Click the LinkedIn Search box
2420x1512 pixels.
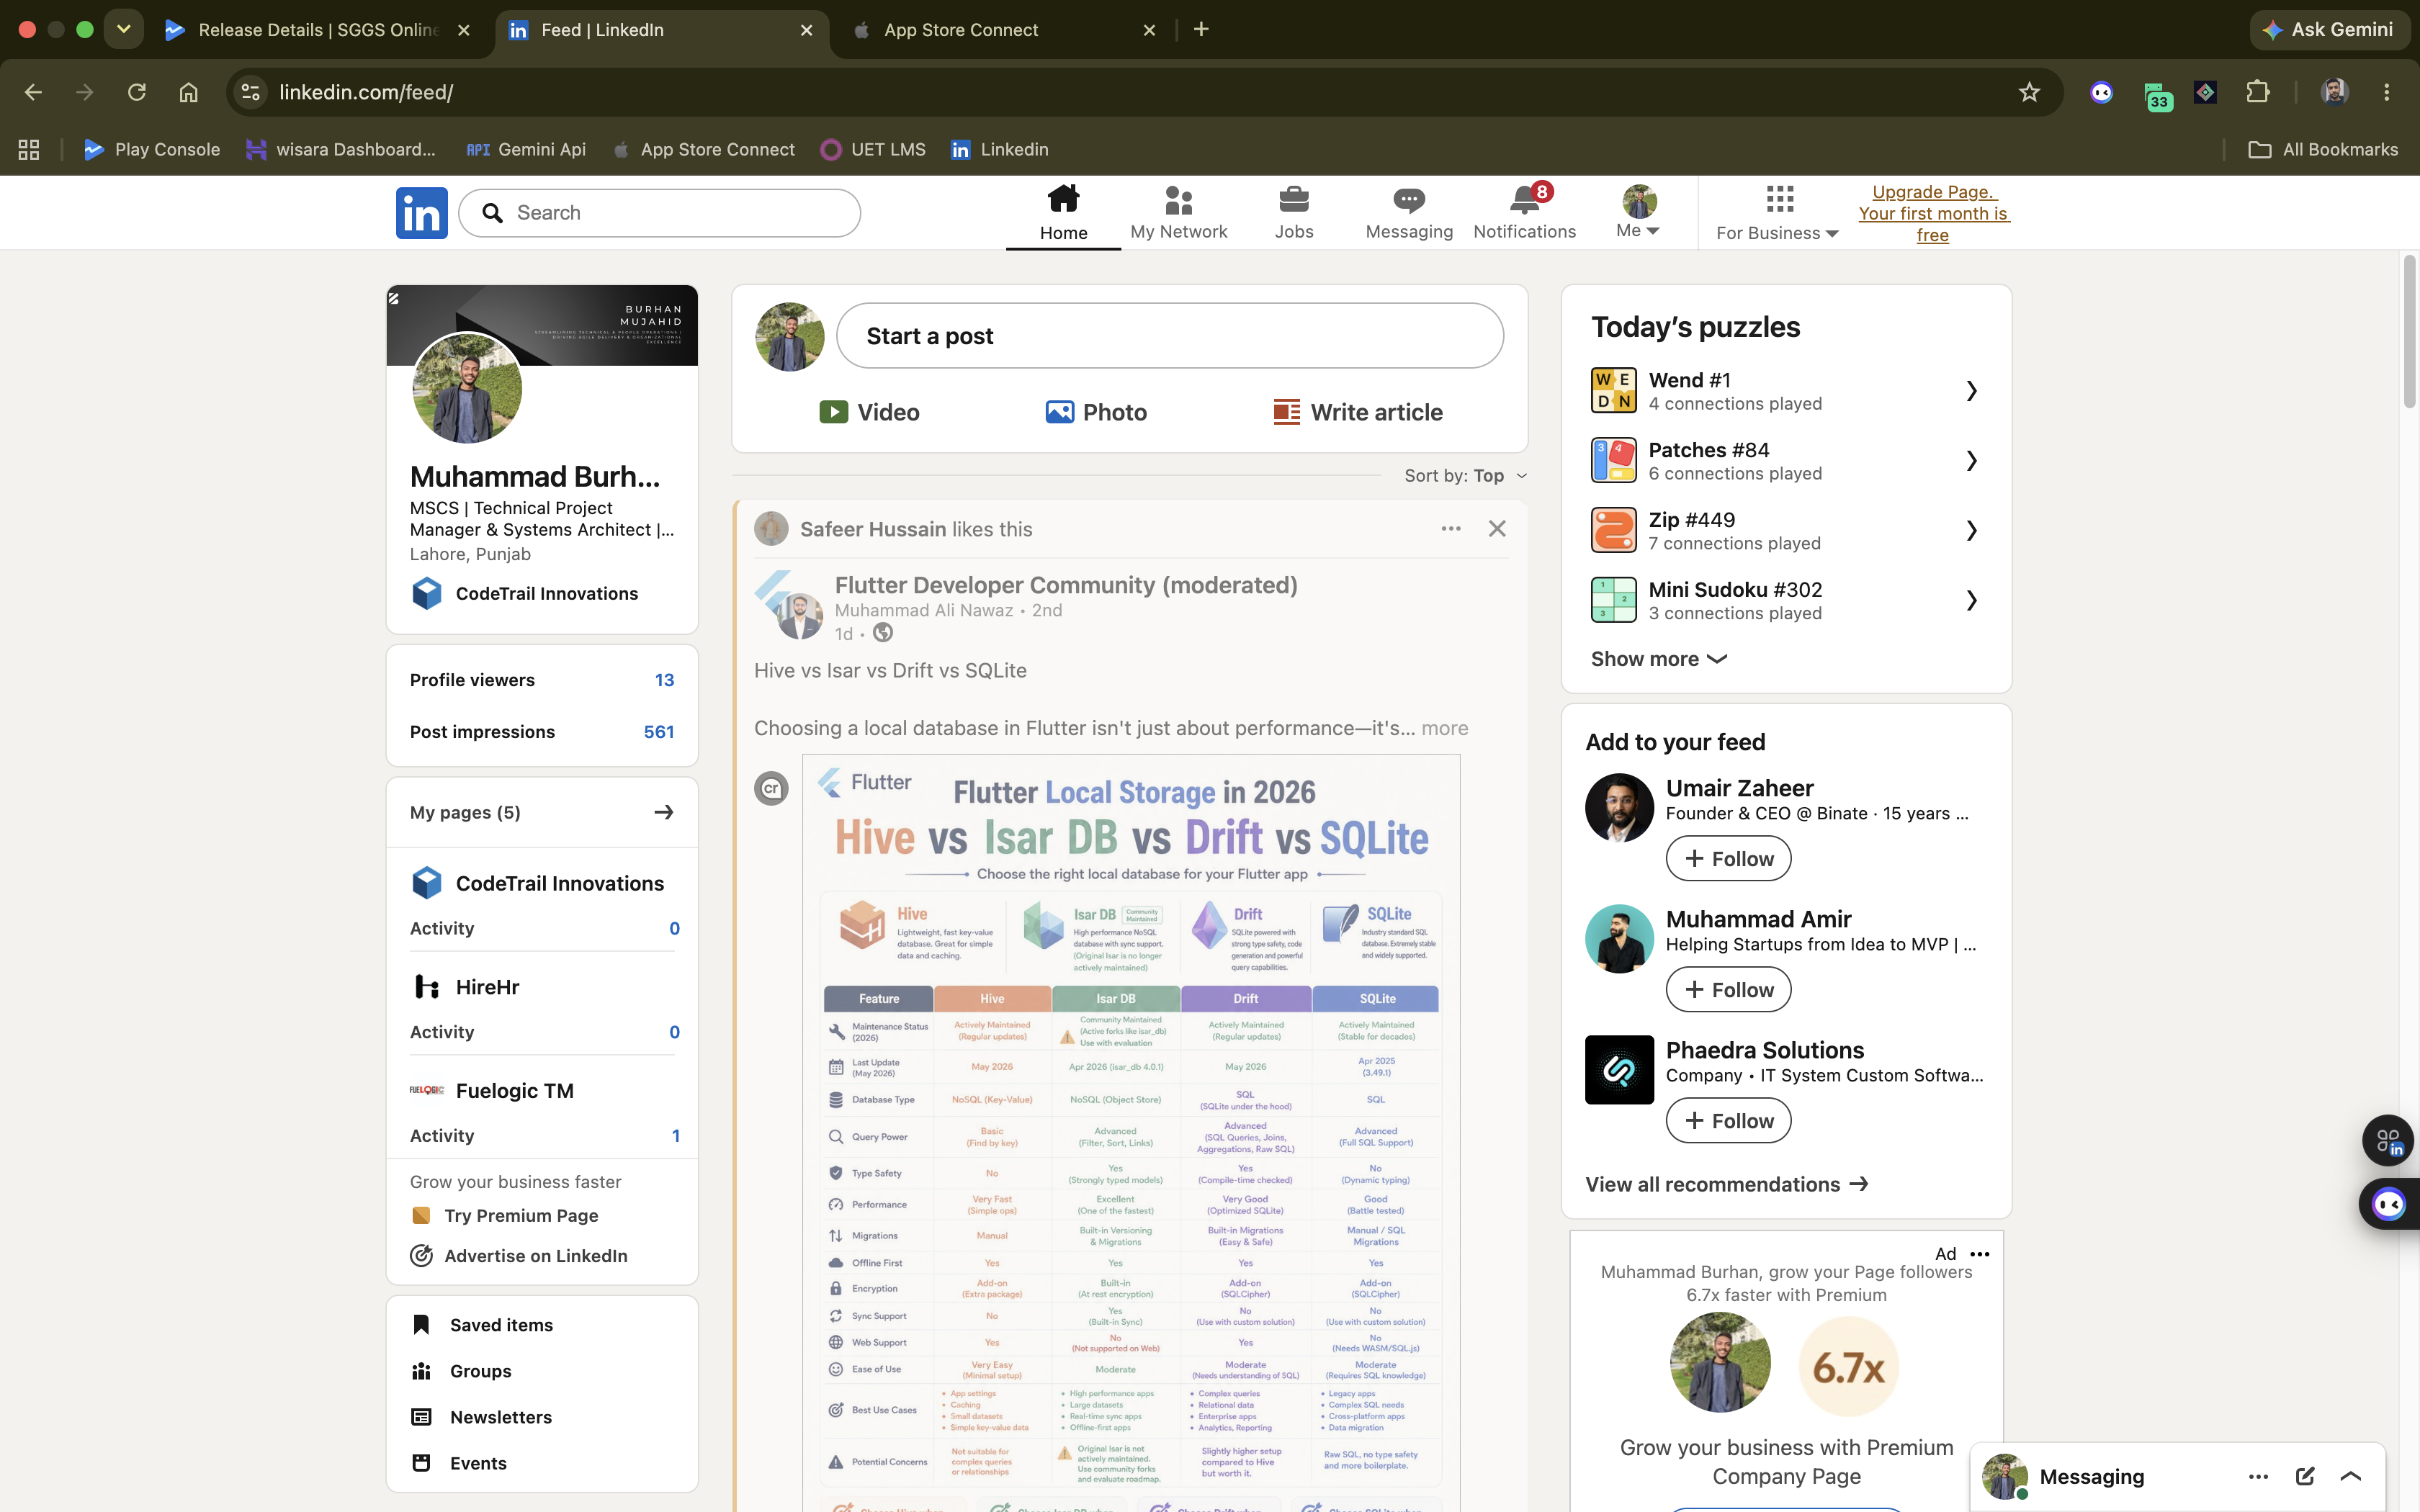(x=659, y=213)
